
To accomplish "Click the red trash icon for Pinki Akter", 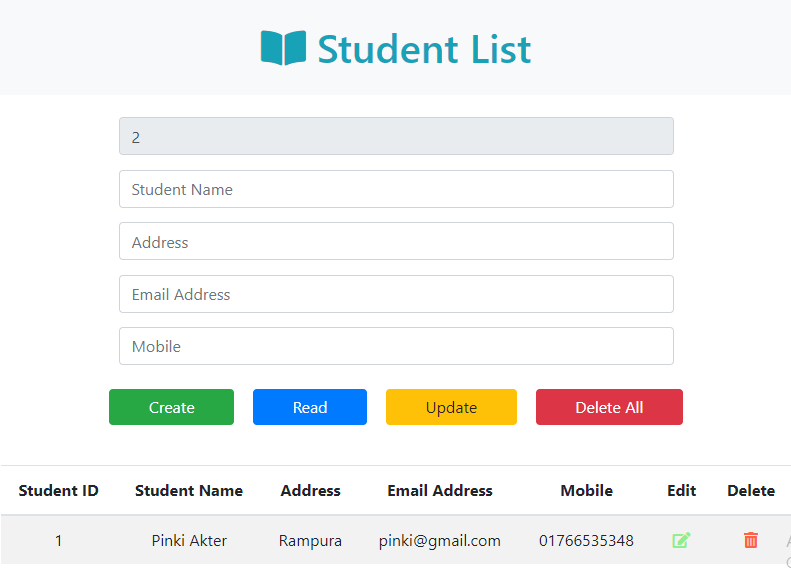I will [751, 540].
